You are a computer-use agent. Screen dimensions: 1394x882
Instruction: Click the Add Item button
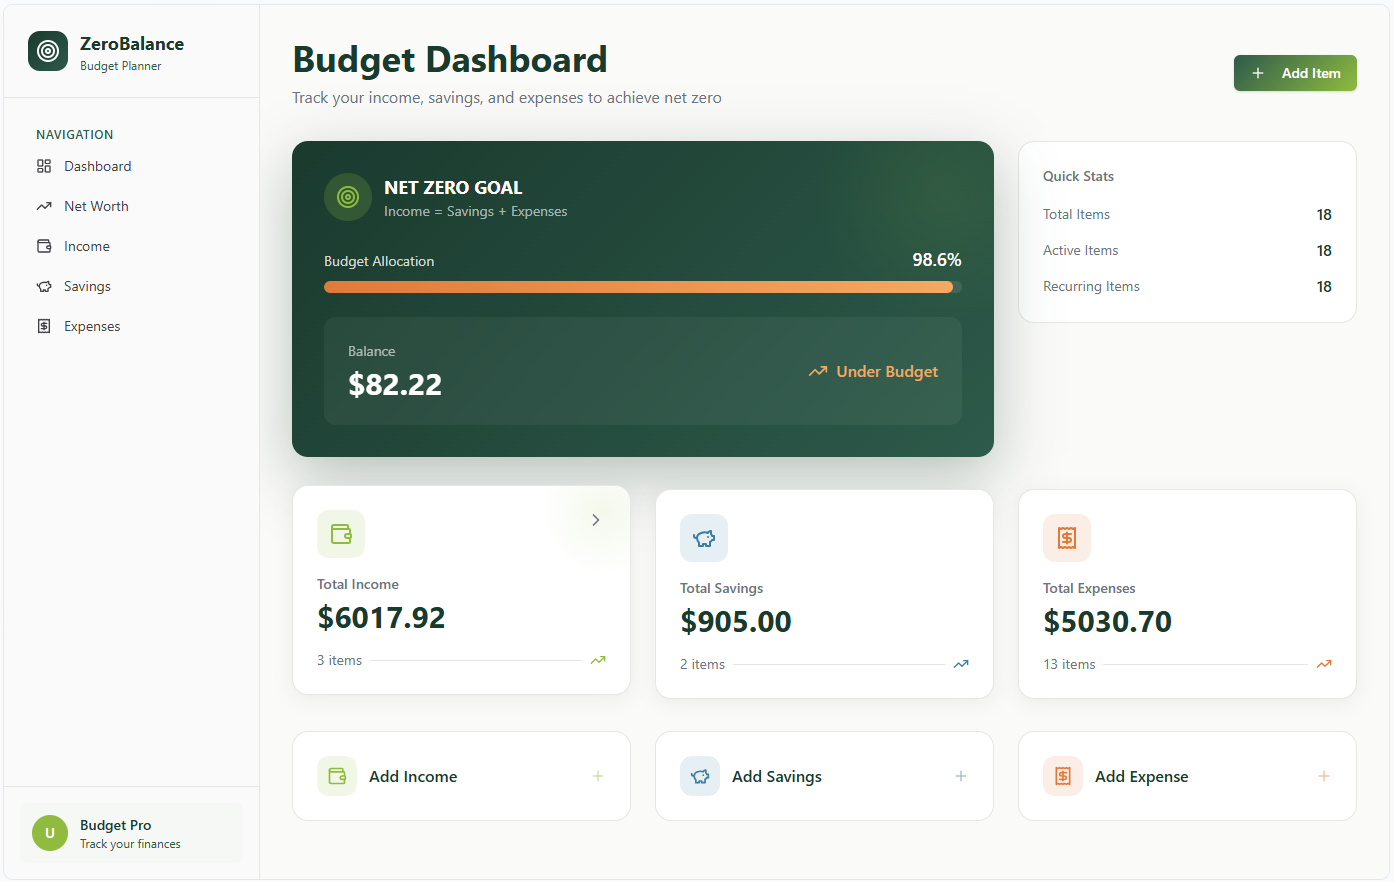1295,73
